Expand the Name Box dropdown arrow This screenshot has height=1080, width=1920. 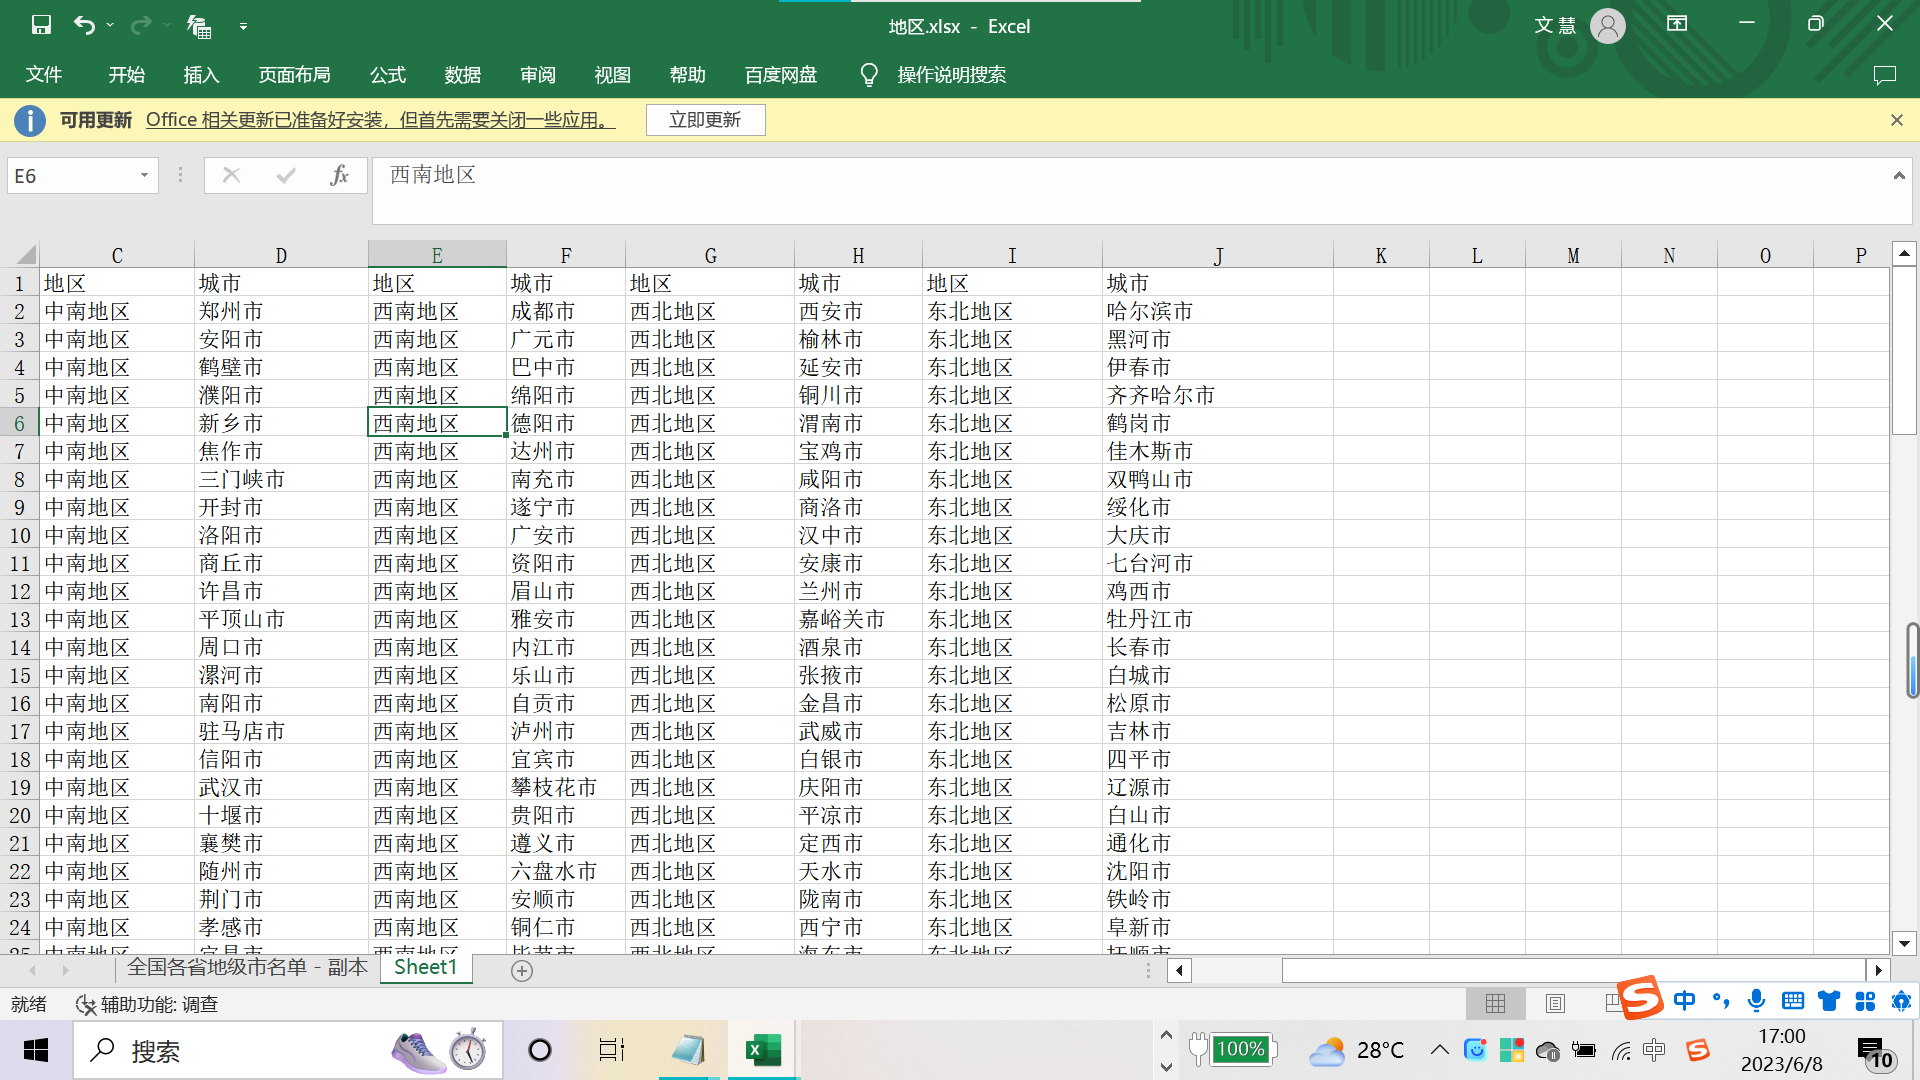click(x=144, y=176)
